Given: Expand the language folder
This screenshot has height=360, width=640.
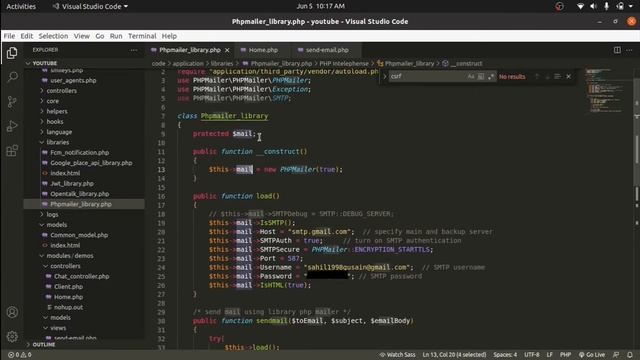Looking at the screenshot, I should click(x=59, y=132).
